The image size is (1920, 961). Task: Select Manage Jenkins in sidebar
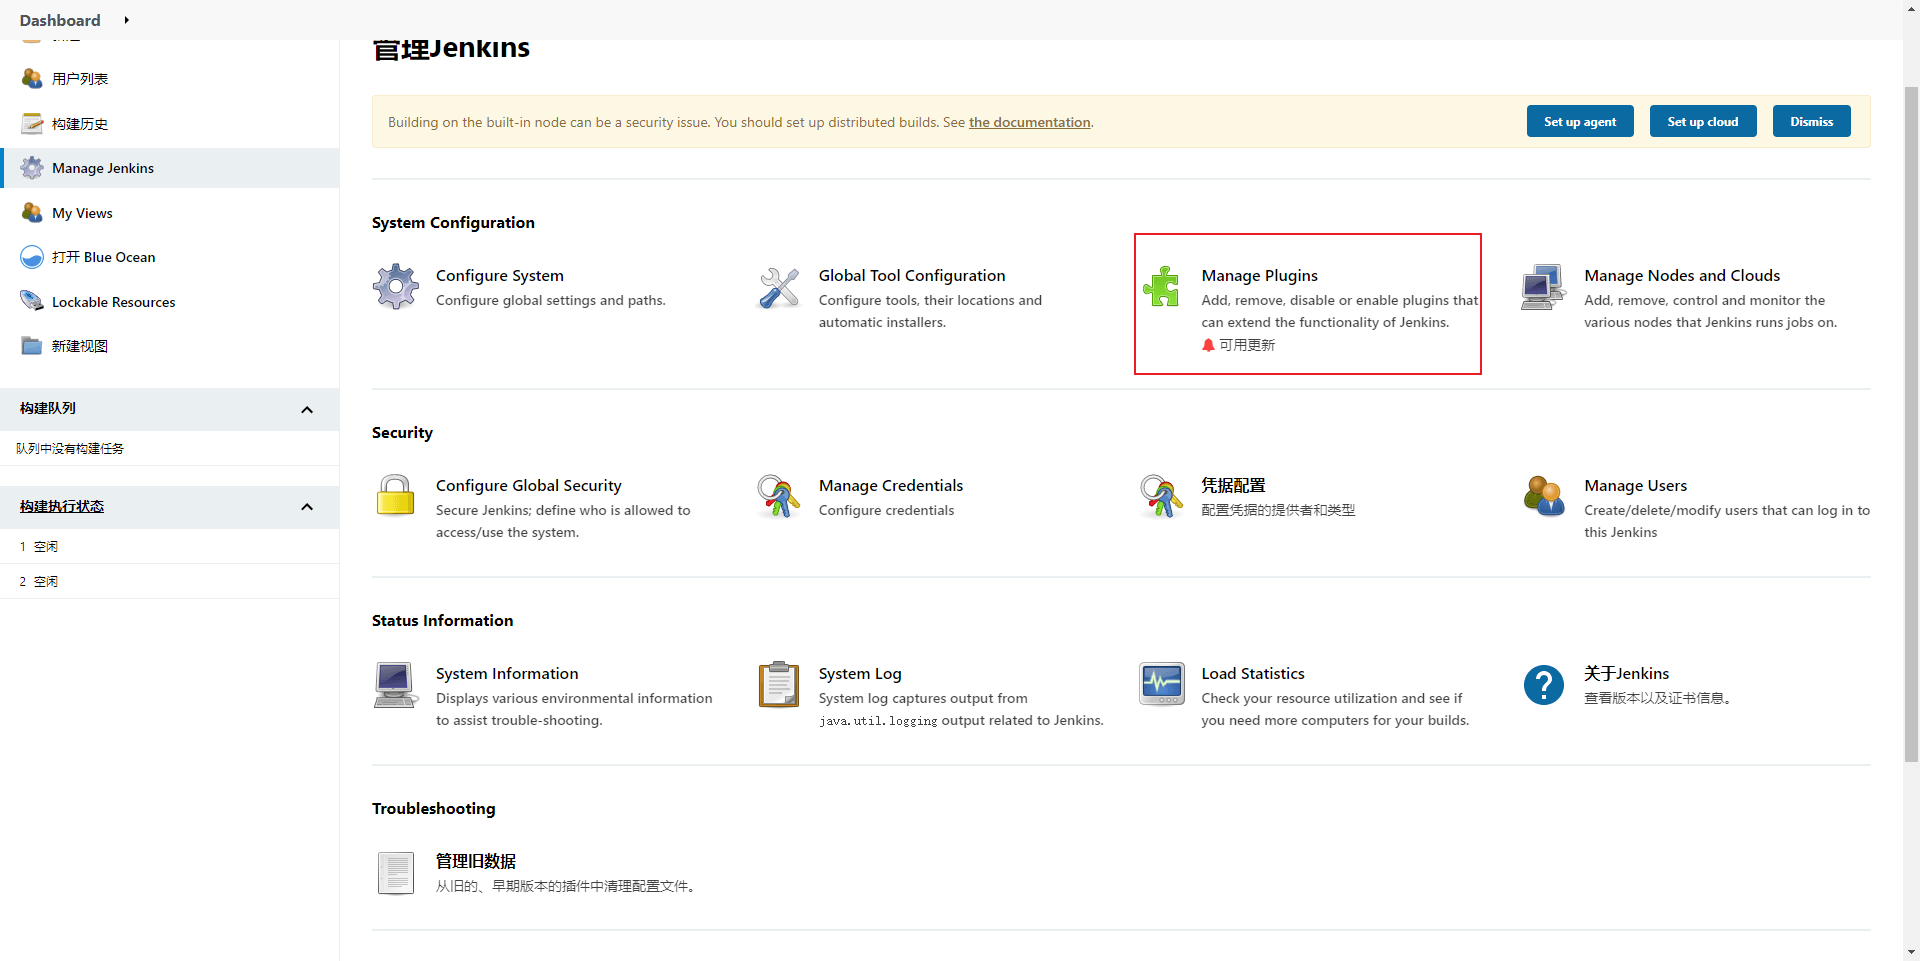click(x=170, y=168)
